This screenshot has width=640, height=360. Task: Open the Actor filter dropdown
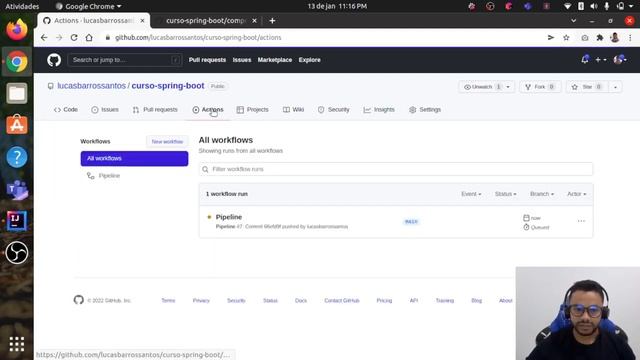click(576, 194)
